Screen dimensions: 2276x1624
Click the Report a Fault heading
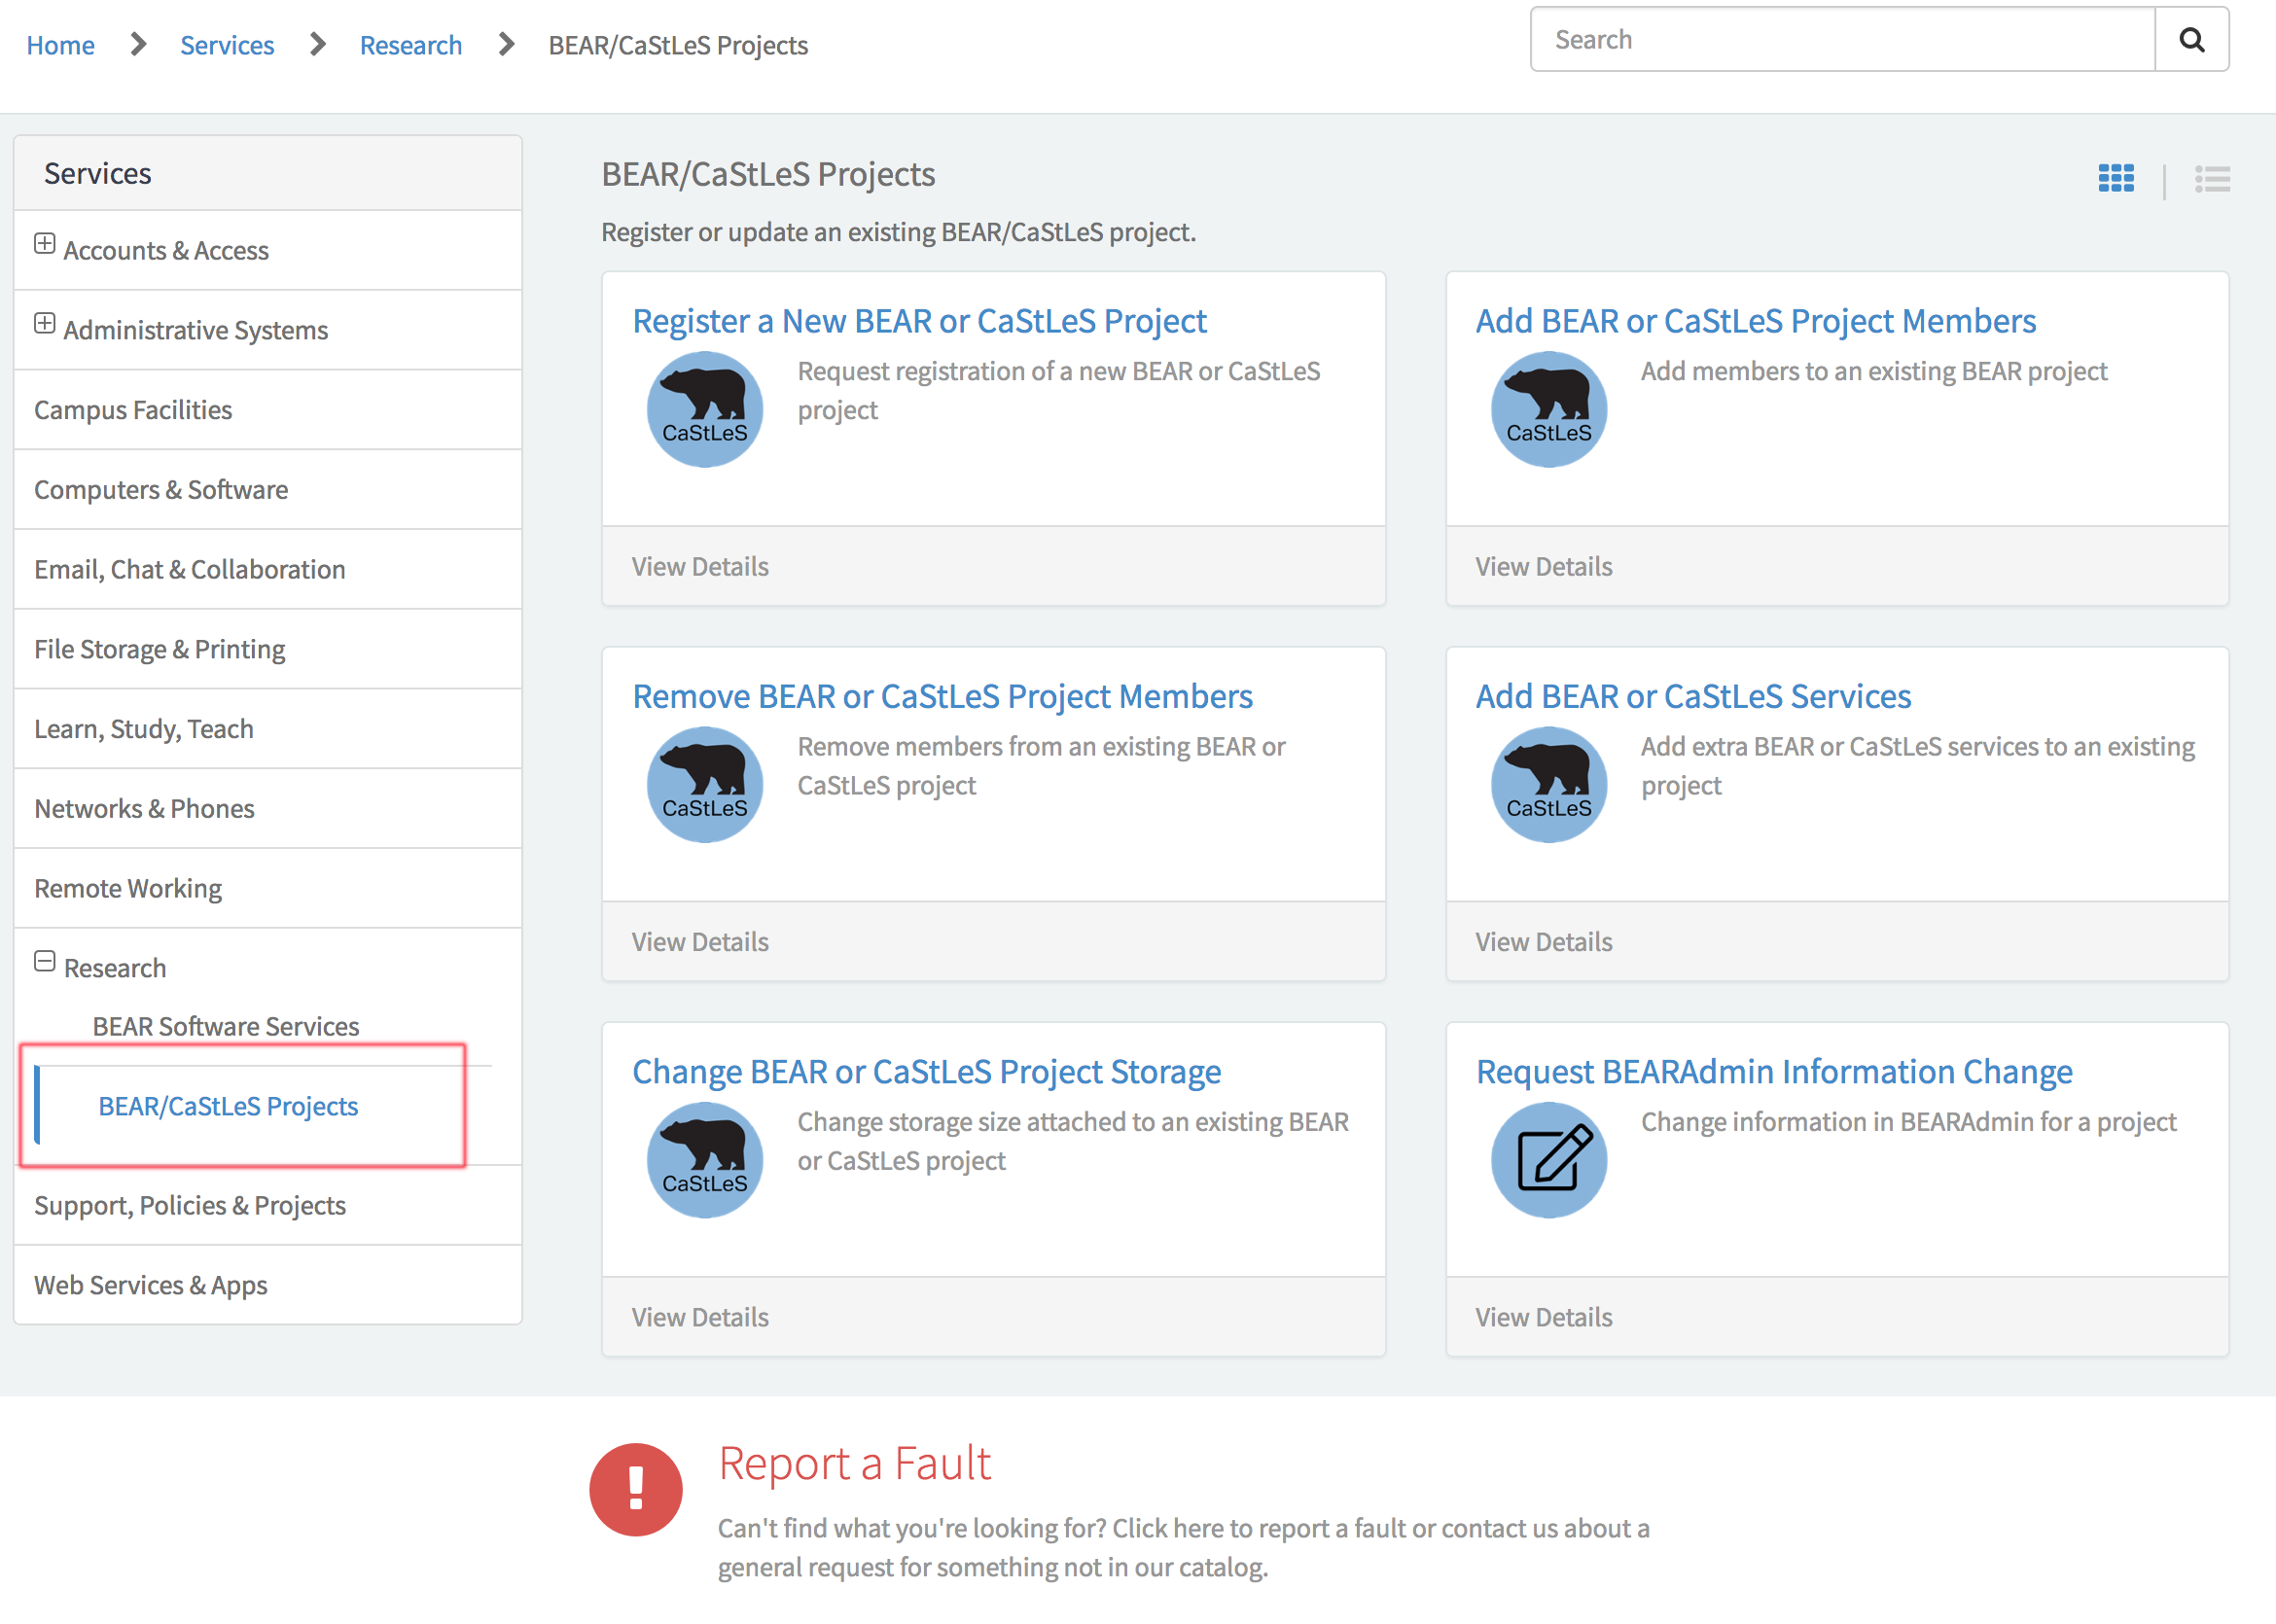tap(855, 1463)
